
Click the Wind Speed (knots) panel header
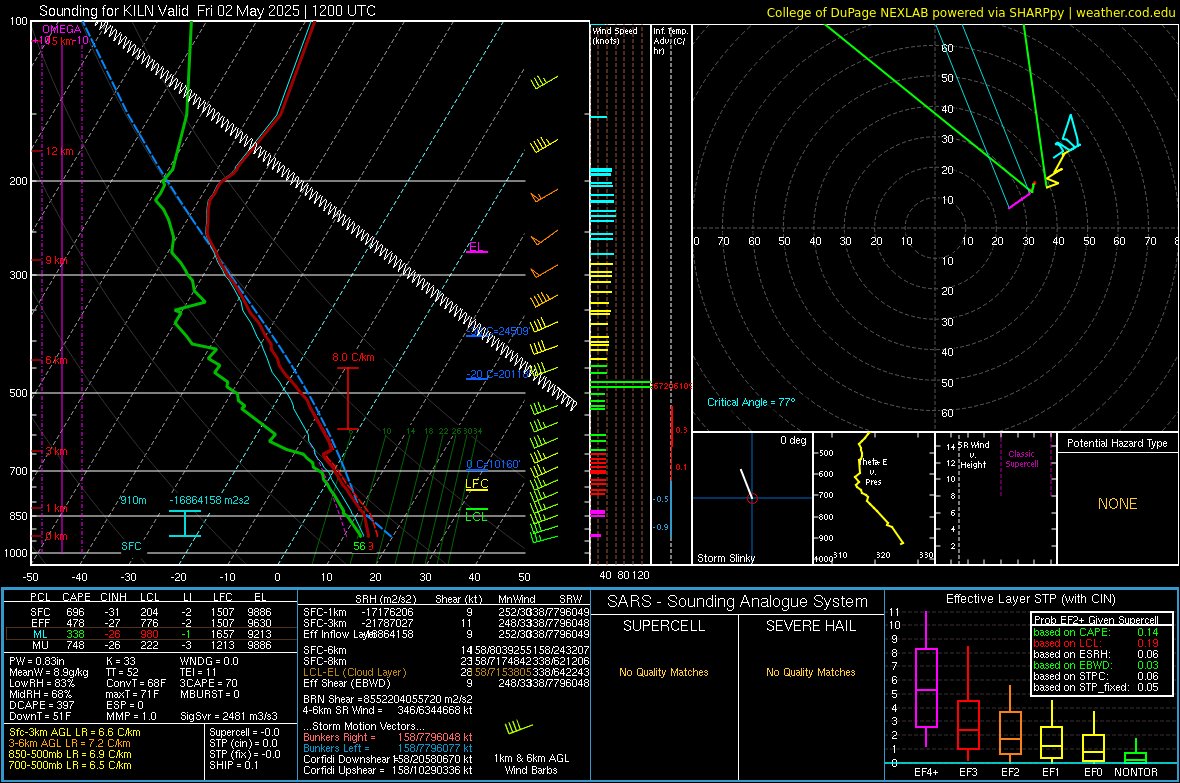click(x=614, y=35)
